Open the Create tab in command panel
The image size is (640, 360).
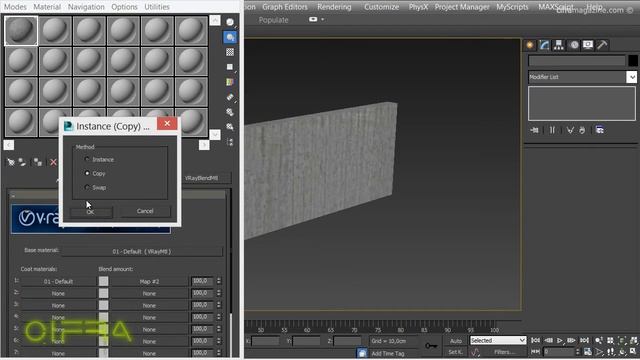coord(530,45)
